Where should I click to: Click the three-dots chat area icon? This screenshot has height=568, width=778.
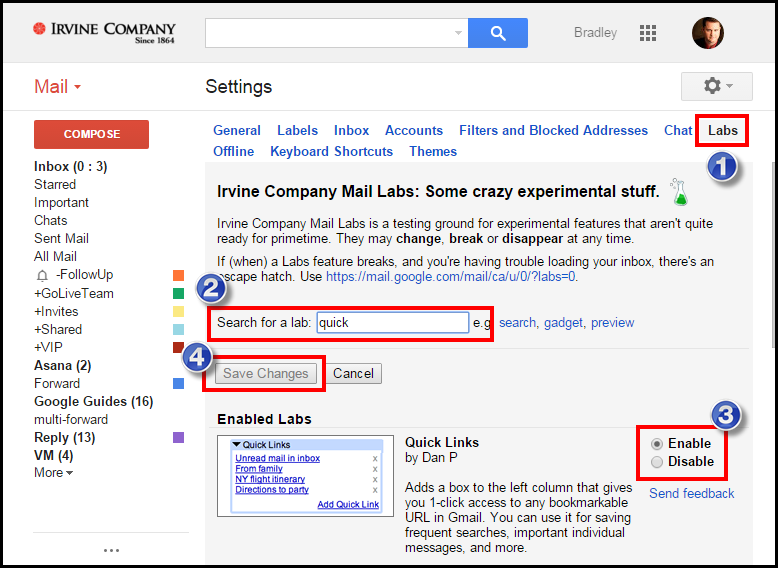[x=111, y=550]
